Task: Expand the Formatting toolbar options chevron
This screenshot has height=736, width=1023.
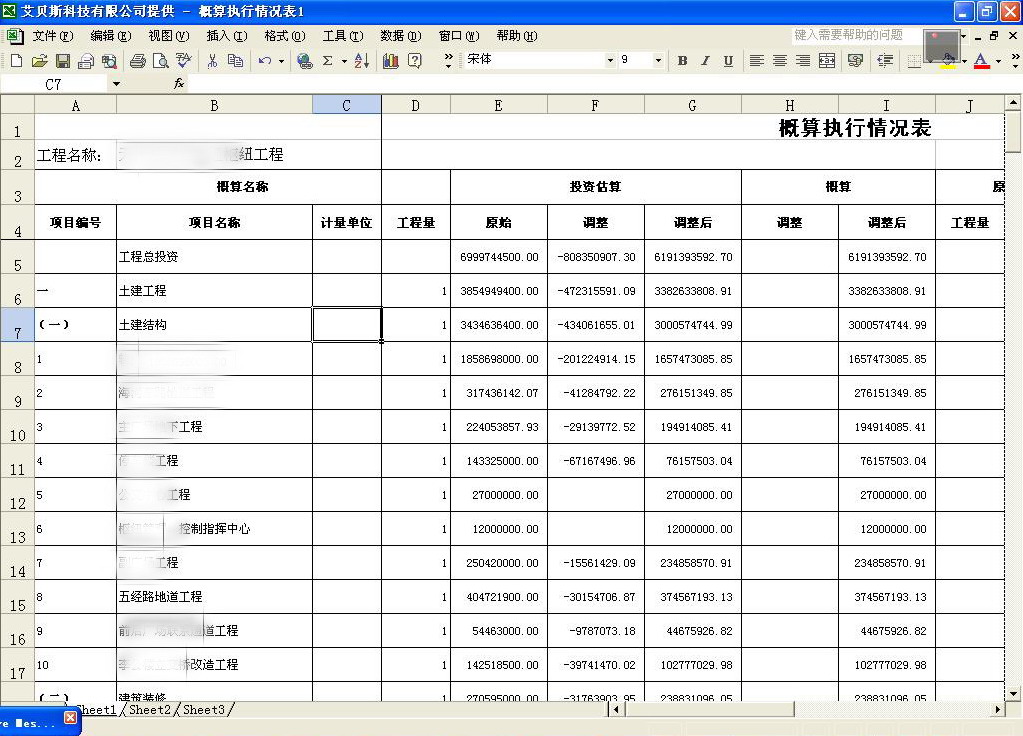Action: tap(1015, 61)
